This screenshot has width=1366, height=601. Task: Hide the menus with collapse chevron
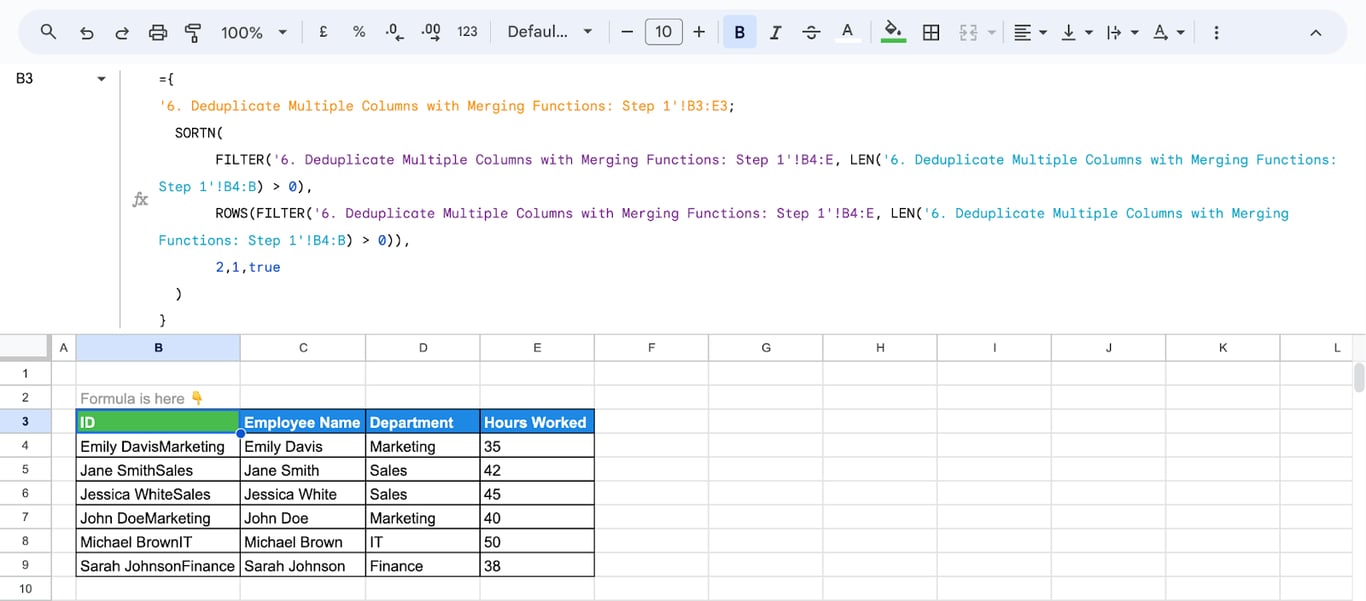click(1315, 32)
